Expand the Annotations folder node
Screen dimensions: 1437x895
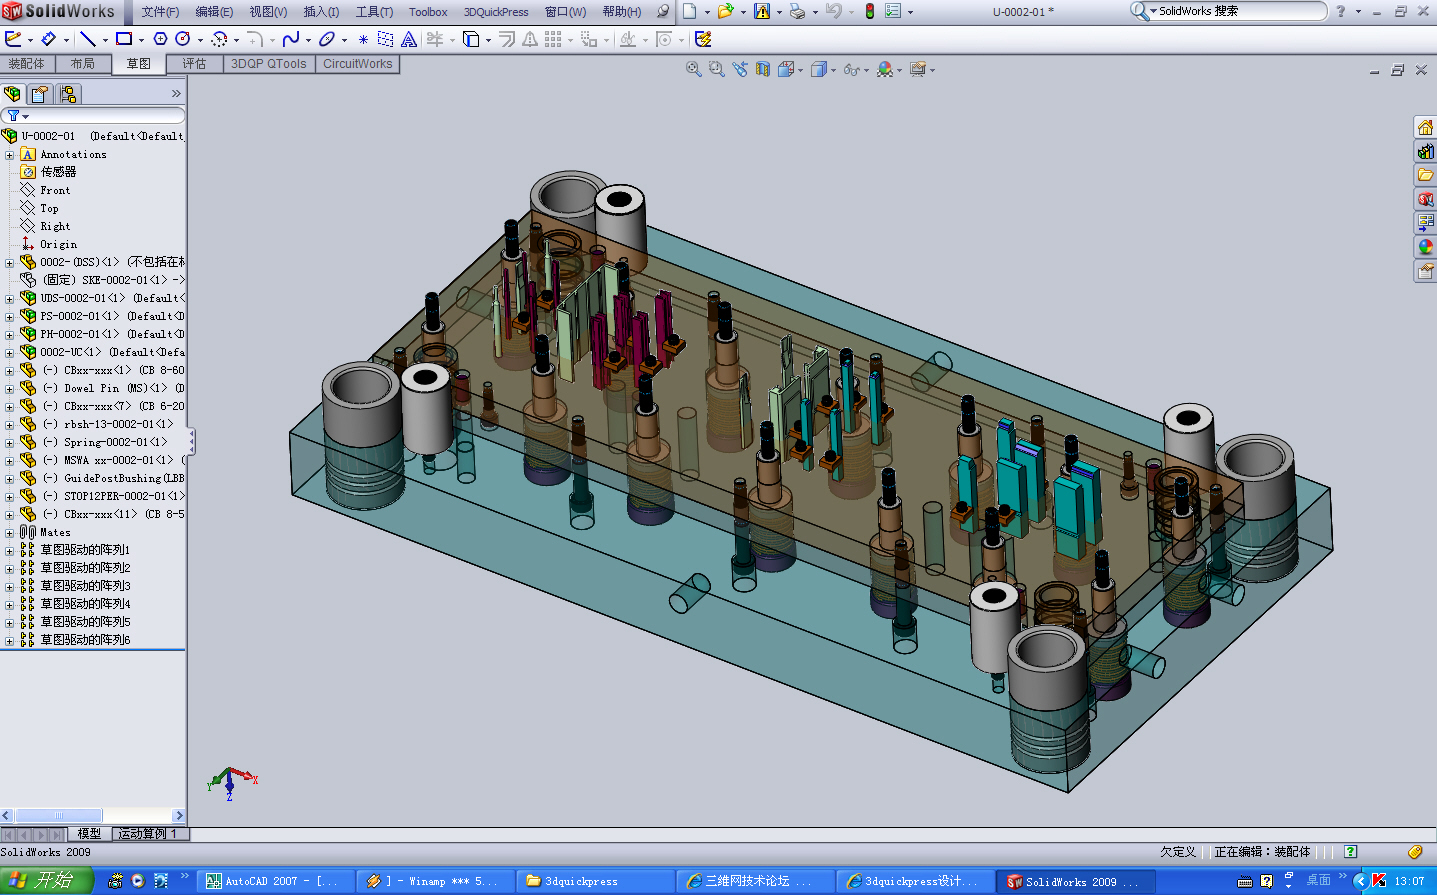click(x=9, y=155)
